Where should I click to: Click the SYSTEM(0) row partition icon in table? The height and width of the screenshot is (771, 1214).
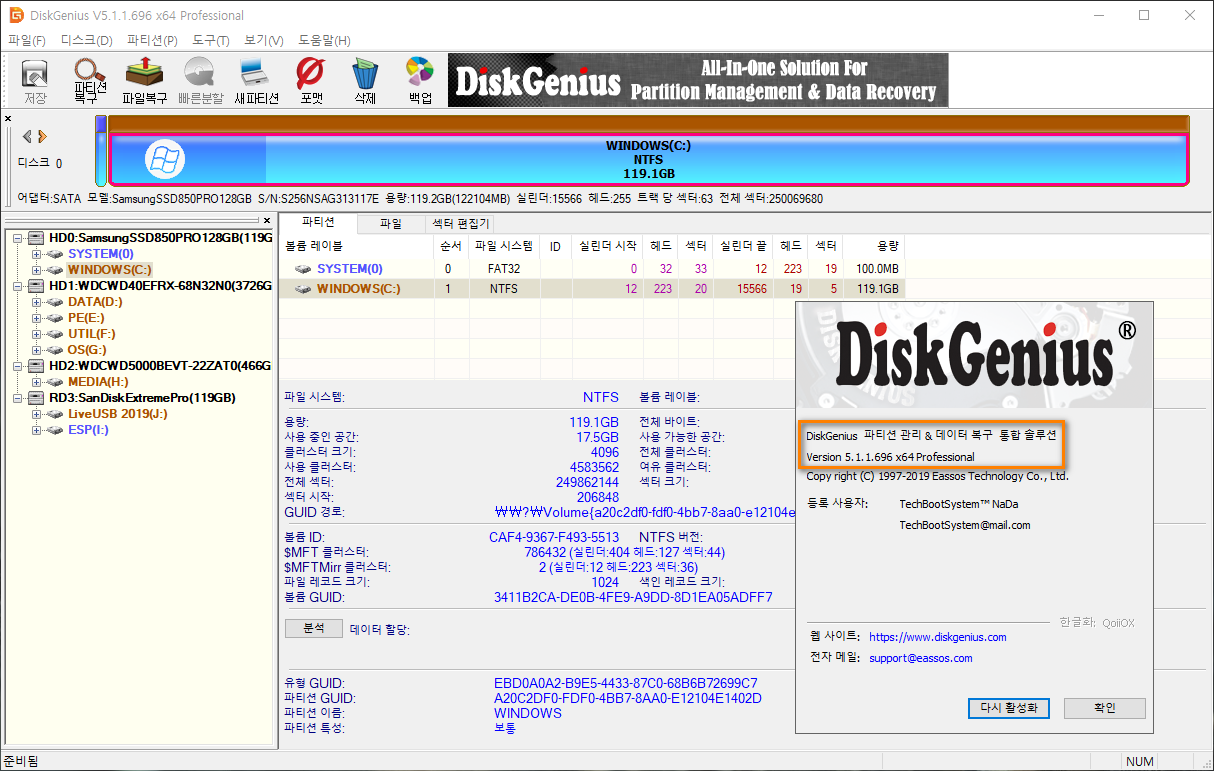tap(303, 269)
